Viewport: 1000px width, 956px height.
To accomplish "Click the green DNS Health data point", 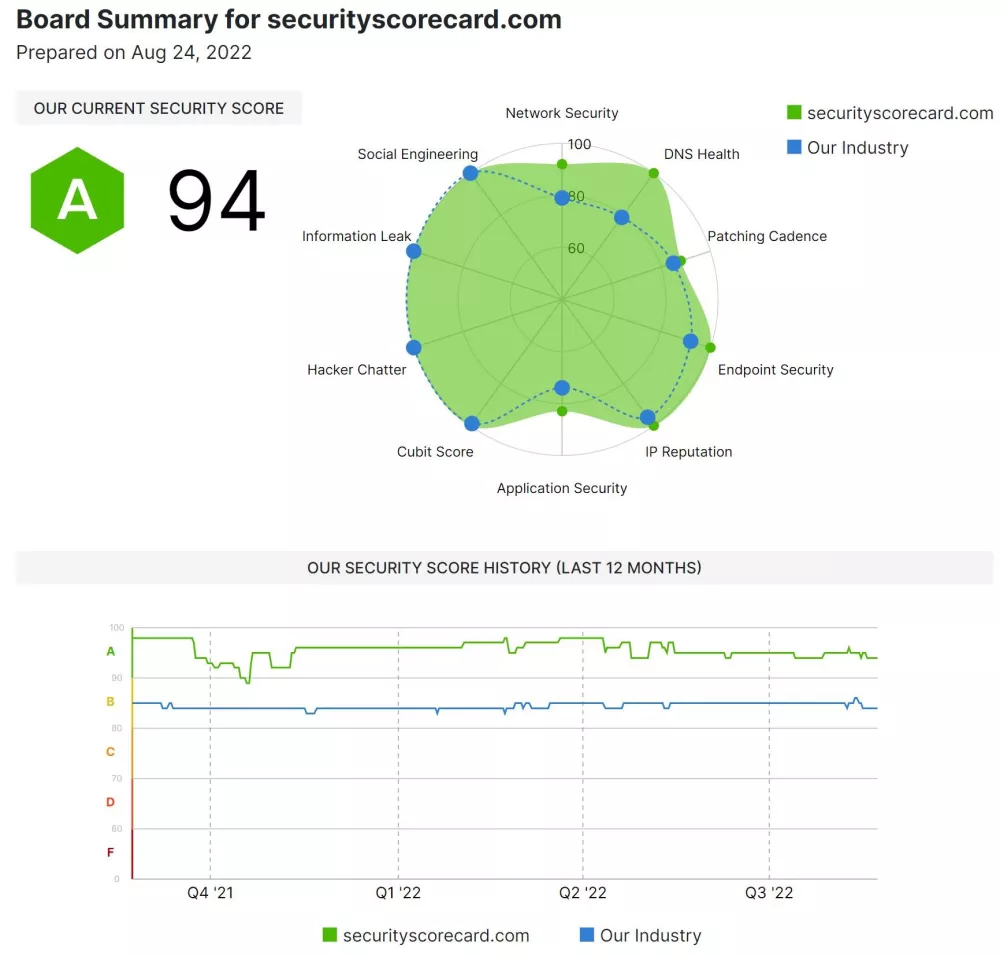I will 654,173.
